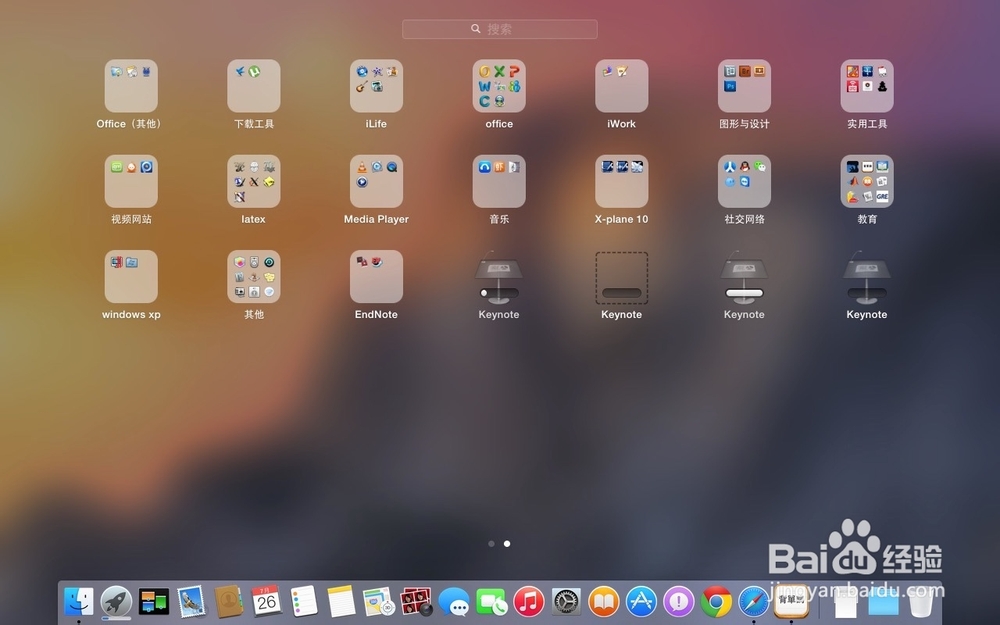
Task: Click inside the Launchpad search field
Action: click(x=499, y=29)
